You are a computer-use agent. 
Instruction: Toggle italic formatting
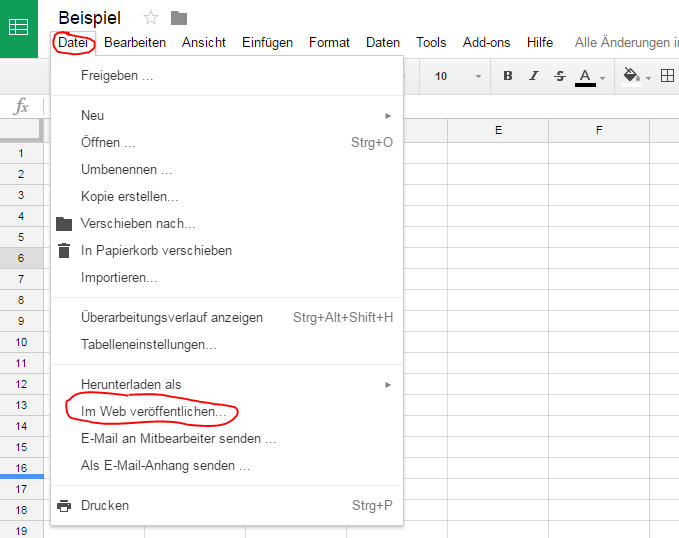click(534, 76)
